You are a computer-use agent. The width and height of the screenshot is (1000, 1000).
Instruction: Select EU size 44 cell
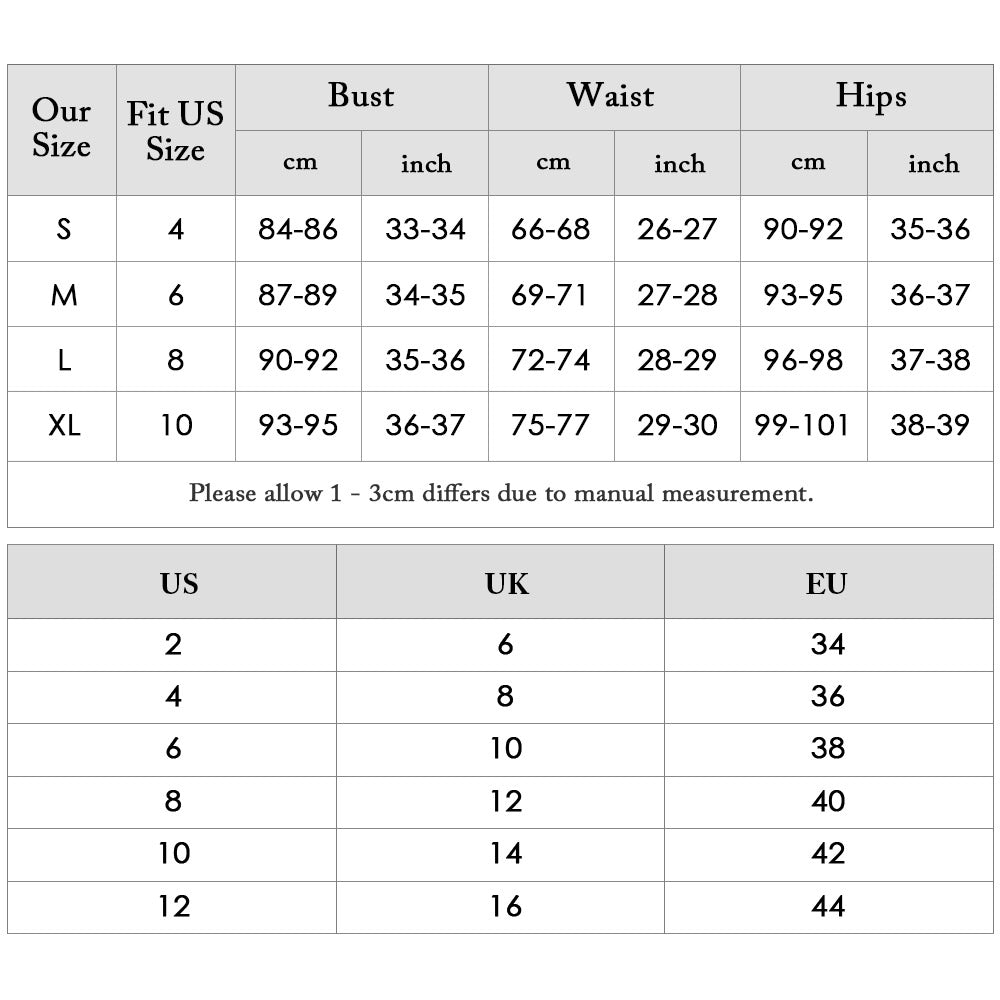[x=827, y=906]
